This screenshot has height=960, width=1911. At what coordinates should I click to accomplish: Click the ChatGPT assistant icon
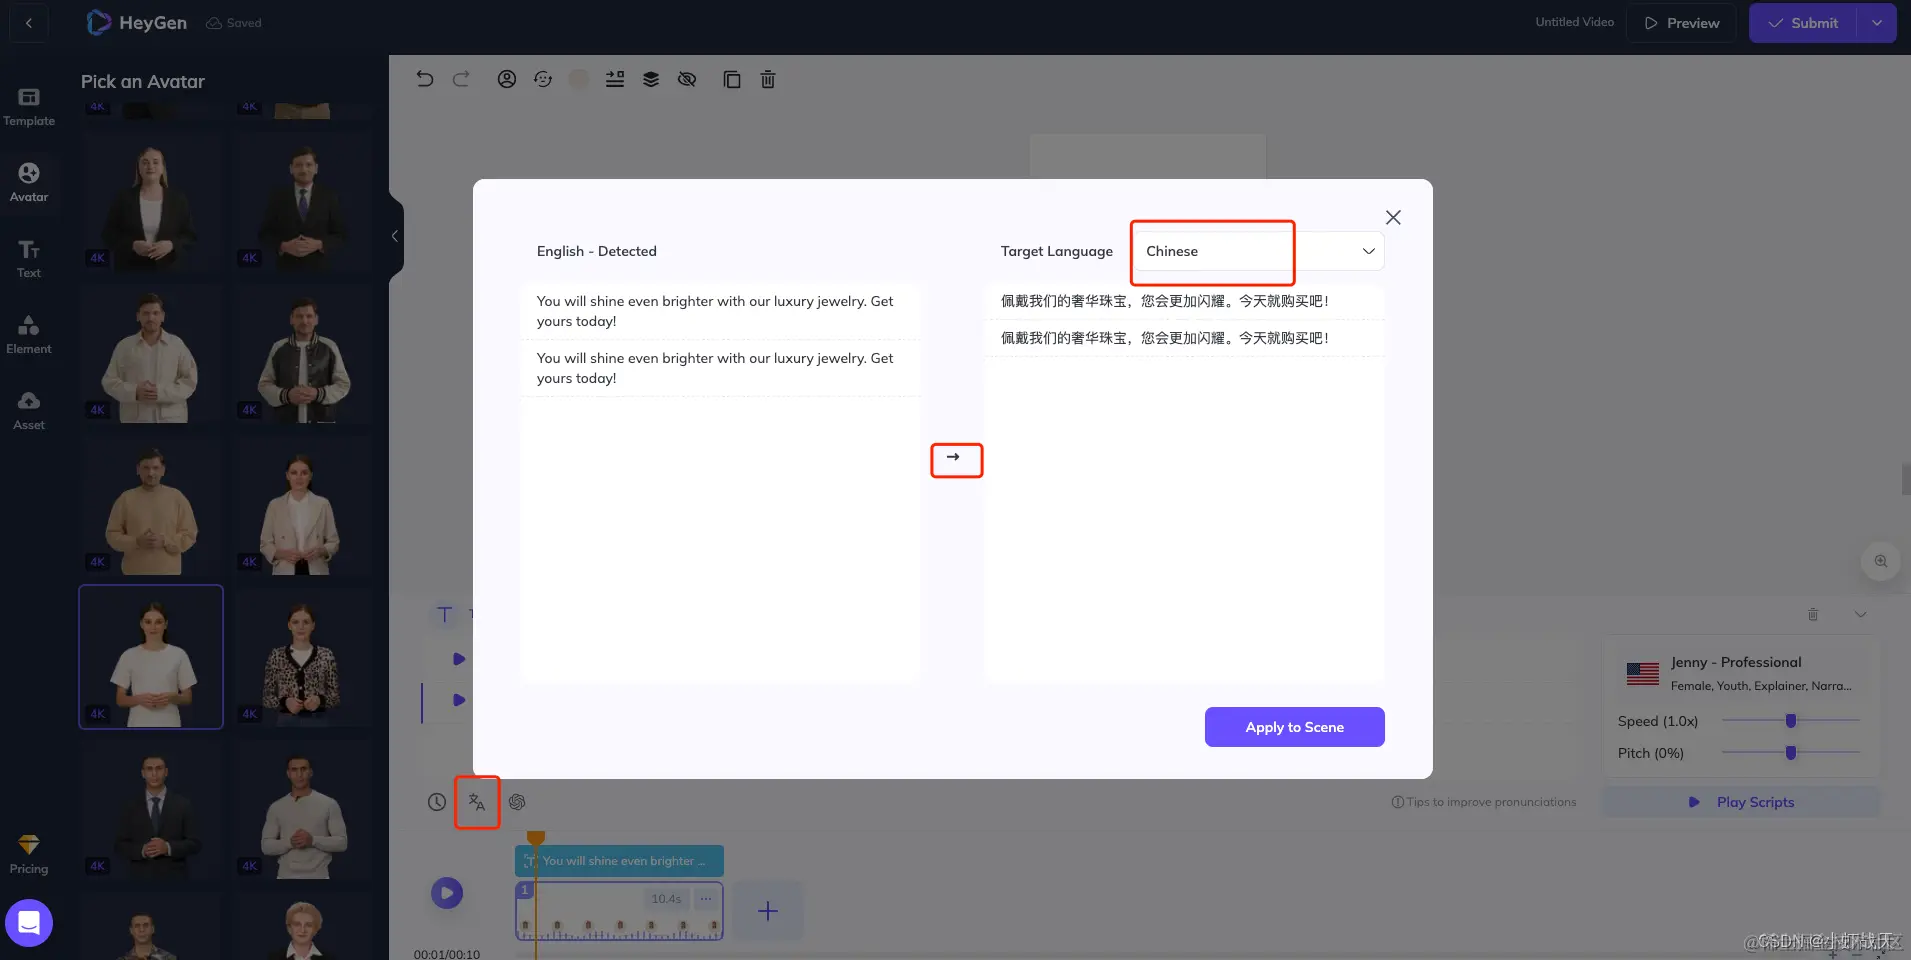[517, 802]
